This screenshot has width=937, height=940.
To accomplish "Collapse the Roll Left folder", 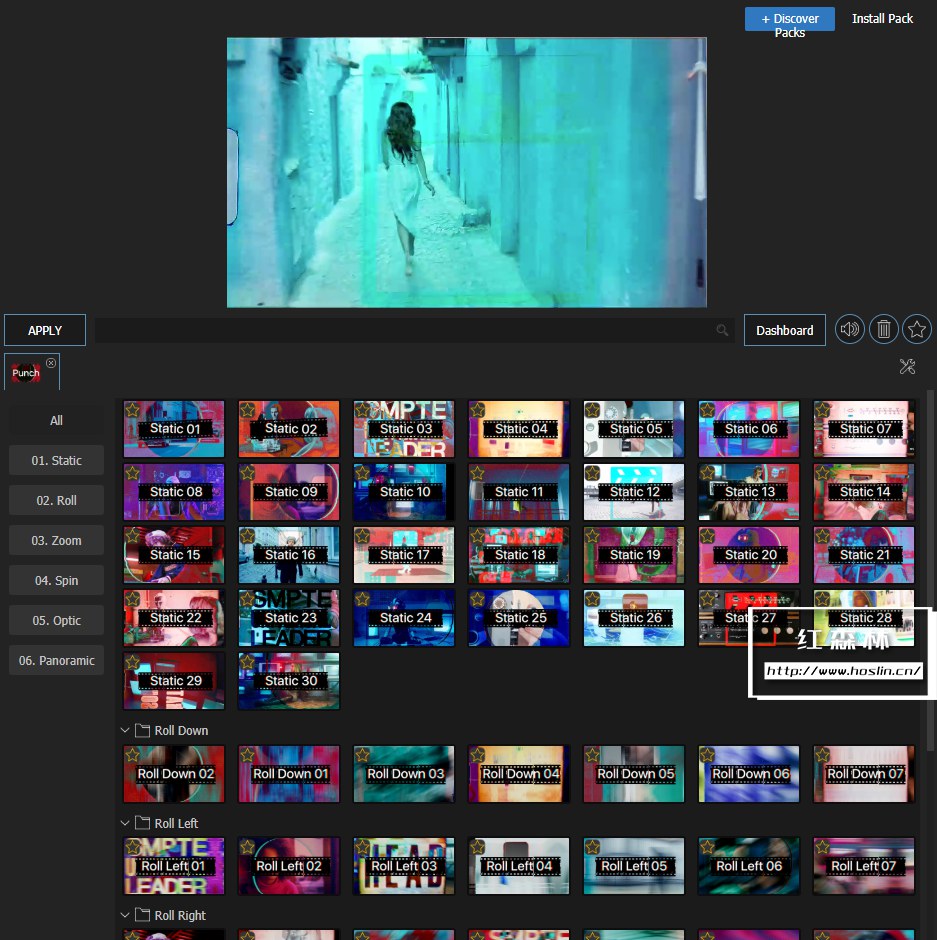I will (x=125, y=823).
